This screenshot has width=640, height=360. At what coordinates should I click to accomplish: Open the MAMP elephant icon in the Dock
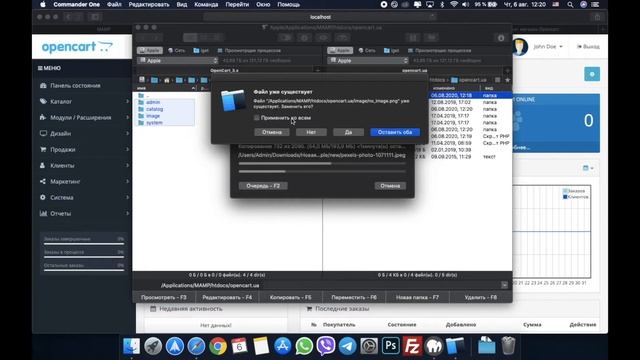pyautogui.click(x=434, y=346)
